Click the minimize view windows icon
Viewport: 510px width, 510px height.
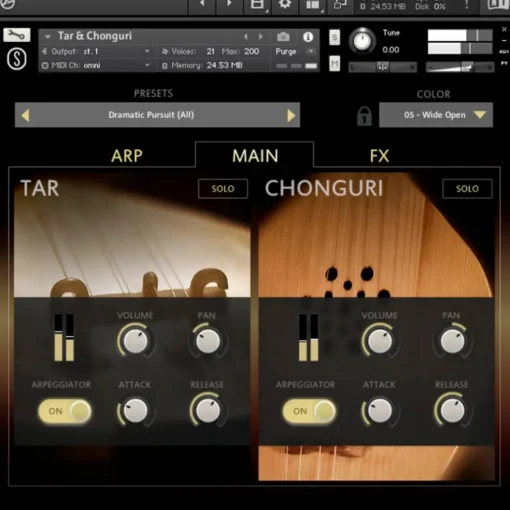click(340, 4)
